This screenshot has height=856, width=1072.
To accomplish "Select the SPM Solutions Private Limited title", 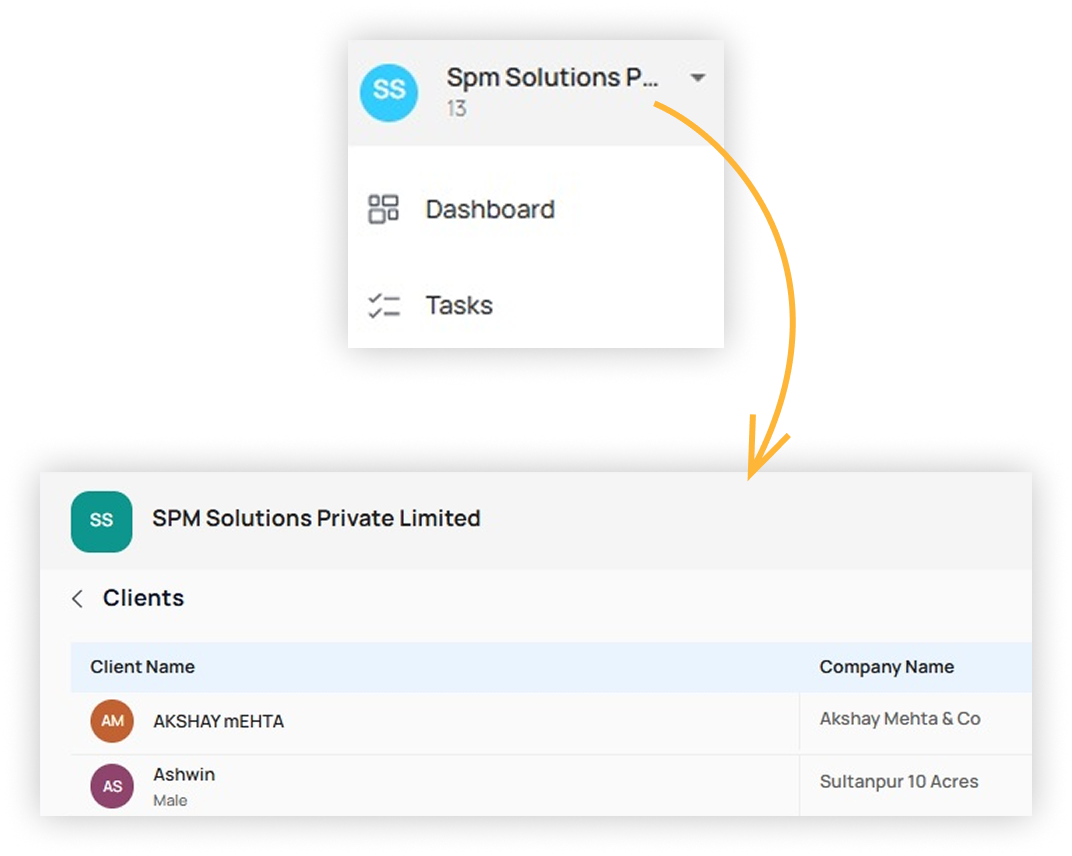I will click(316, 518).
